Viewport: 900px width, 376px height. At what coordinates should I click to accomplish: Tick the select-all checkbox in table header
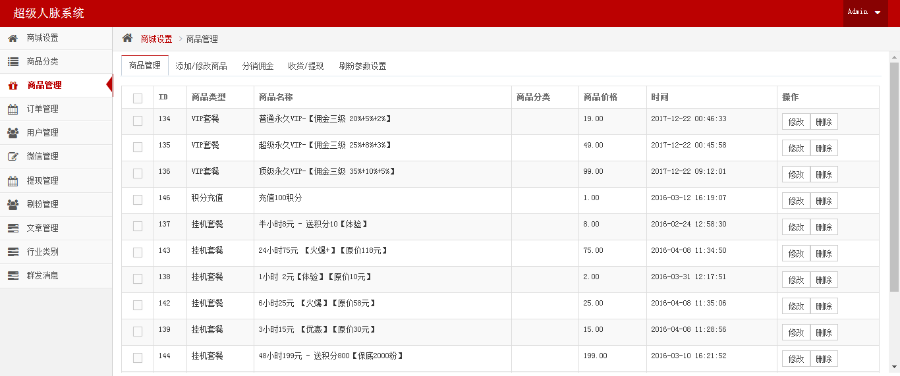(x=138, y=98)
